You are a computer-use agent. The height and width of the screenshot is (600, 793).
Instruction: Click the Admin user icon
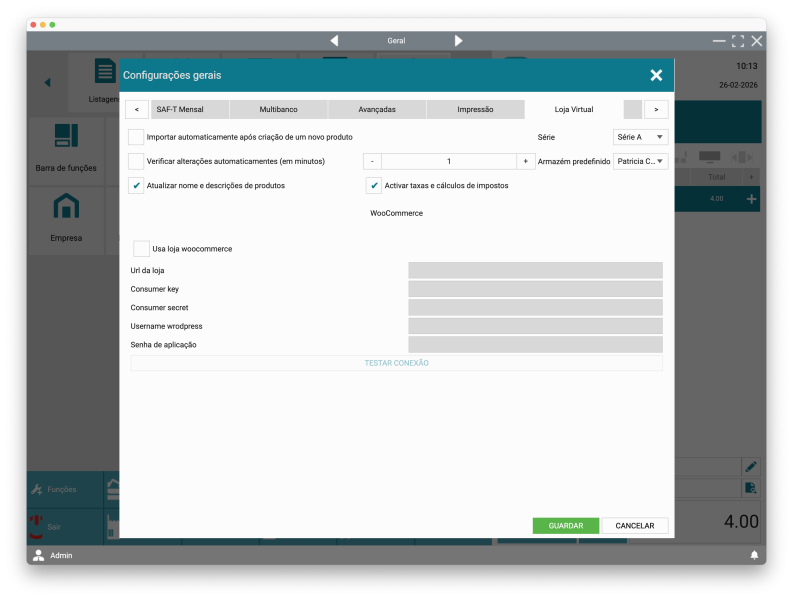pyautogui.click(x=39, y=555)
